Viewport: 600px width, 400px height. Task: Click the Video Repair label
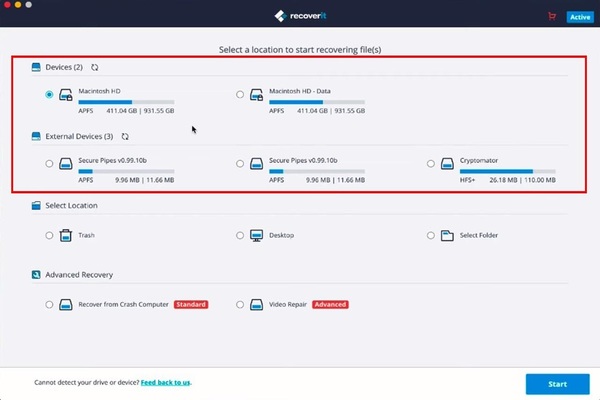pyautogui.click(x=288, y=305)
